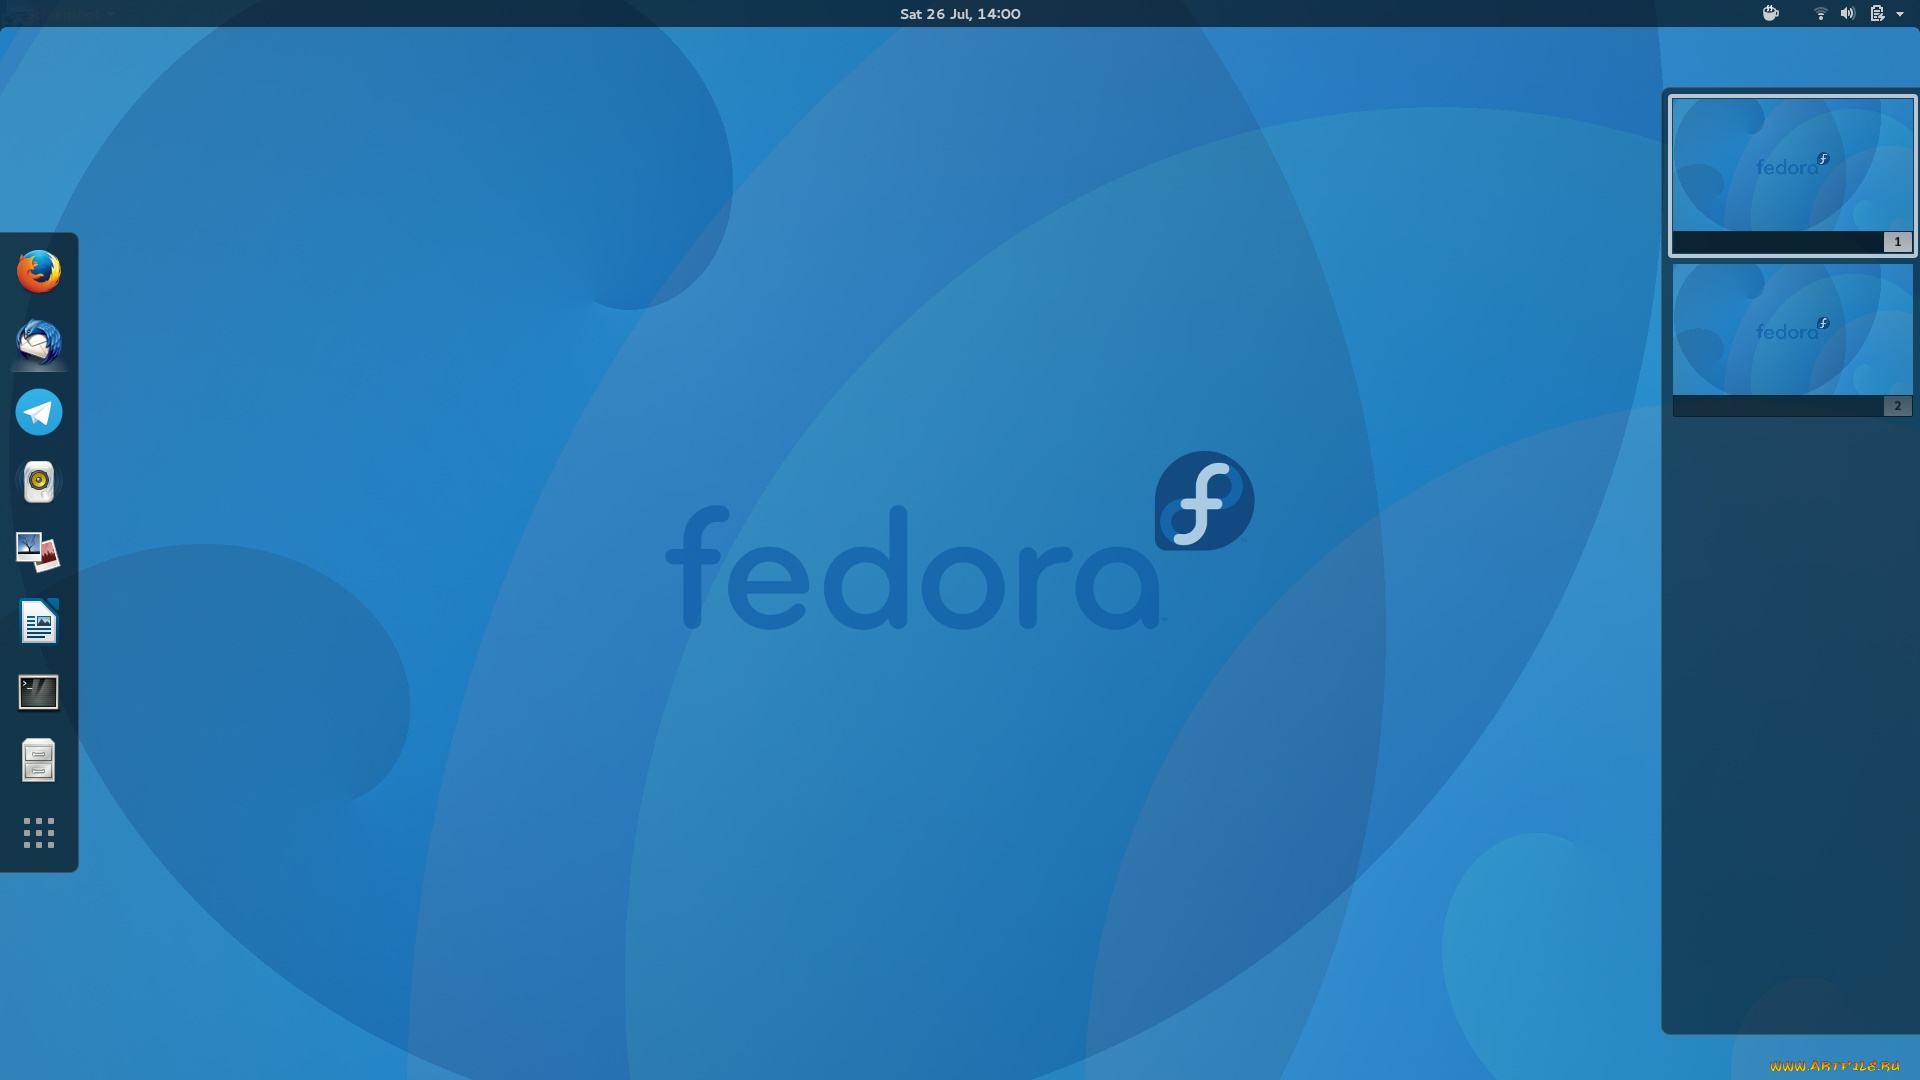Screen dimensions: 1920x1080
Task: Launch the Shotwell photo manager
Action: point(38,551)
